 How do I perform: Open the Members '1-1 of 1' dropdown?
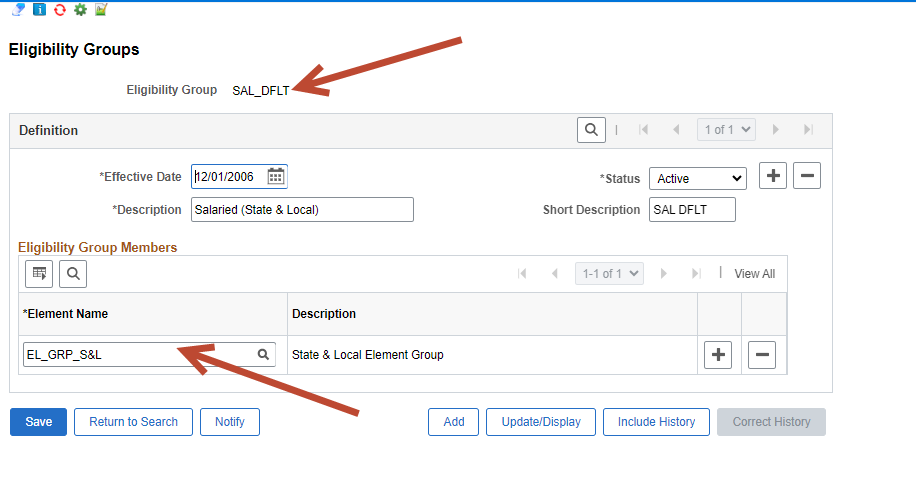pos(609,274)
